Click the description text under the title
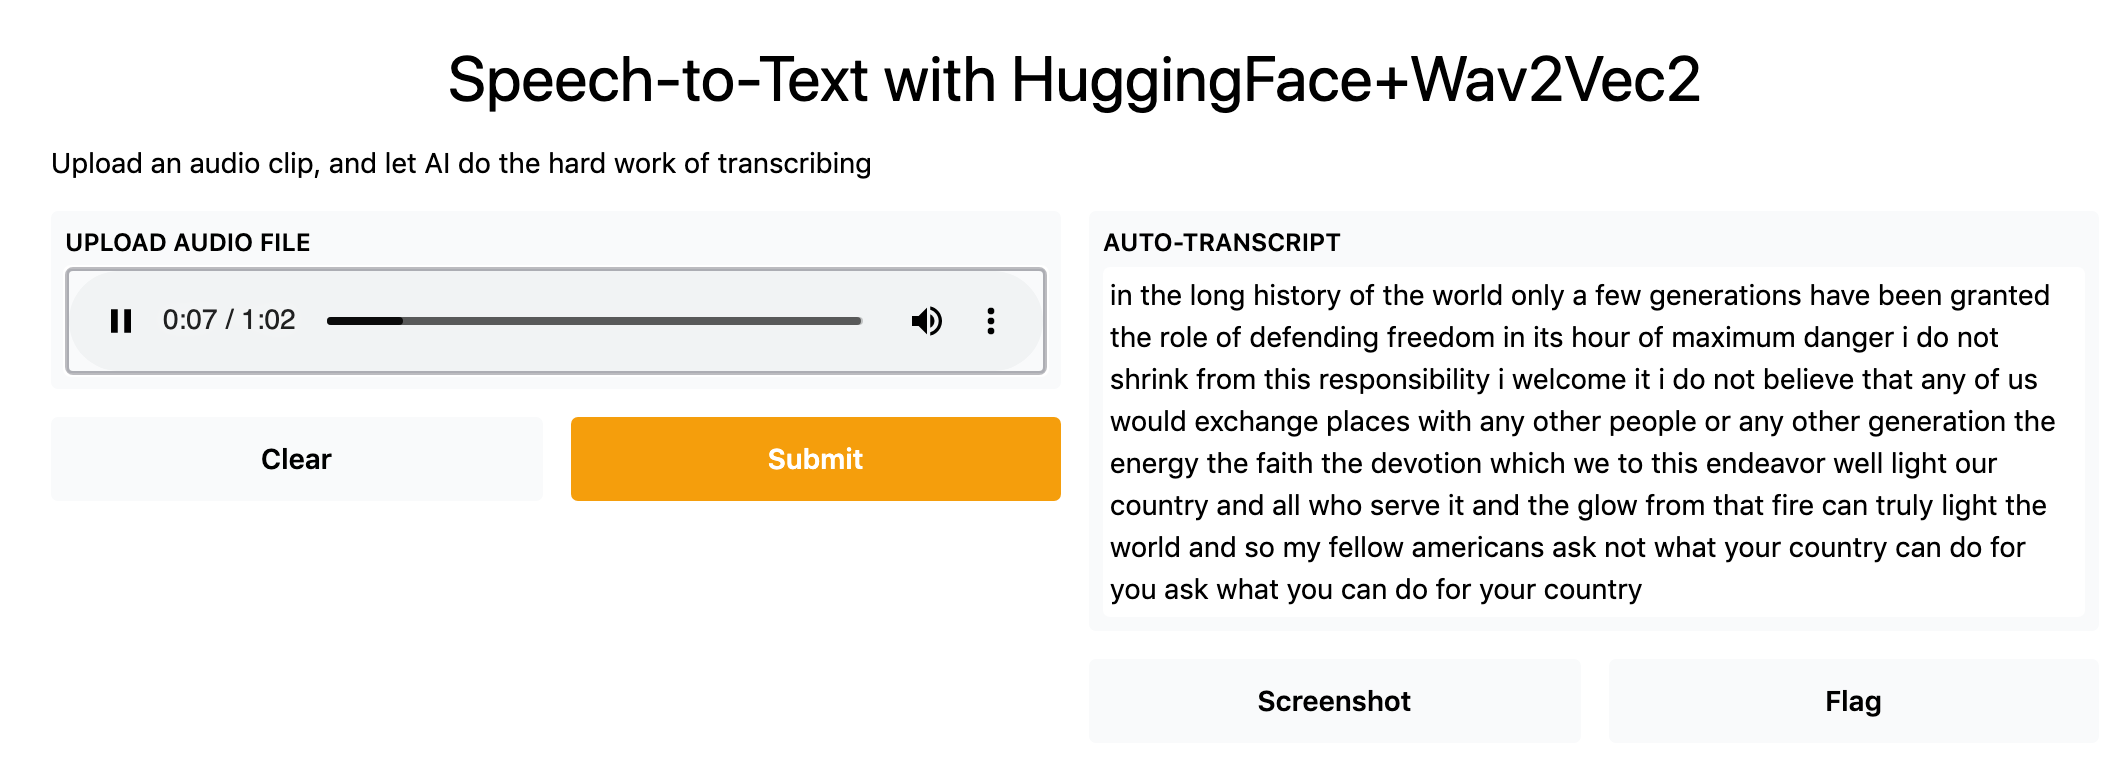2113x764 pixels. (461, 163)
